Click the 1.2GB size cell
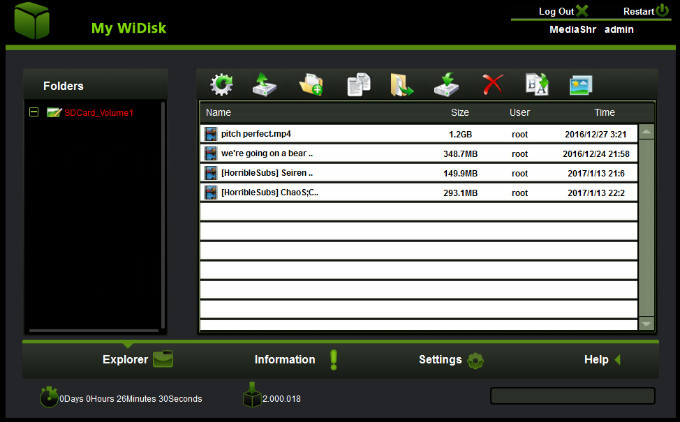 [460, 134]
